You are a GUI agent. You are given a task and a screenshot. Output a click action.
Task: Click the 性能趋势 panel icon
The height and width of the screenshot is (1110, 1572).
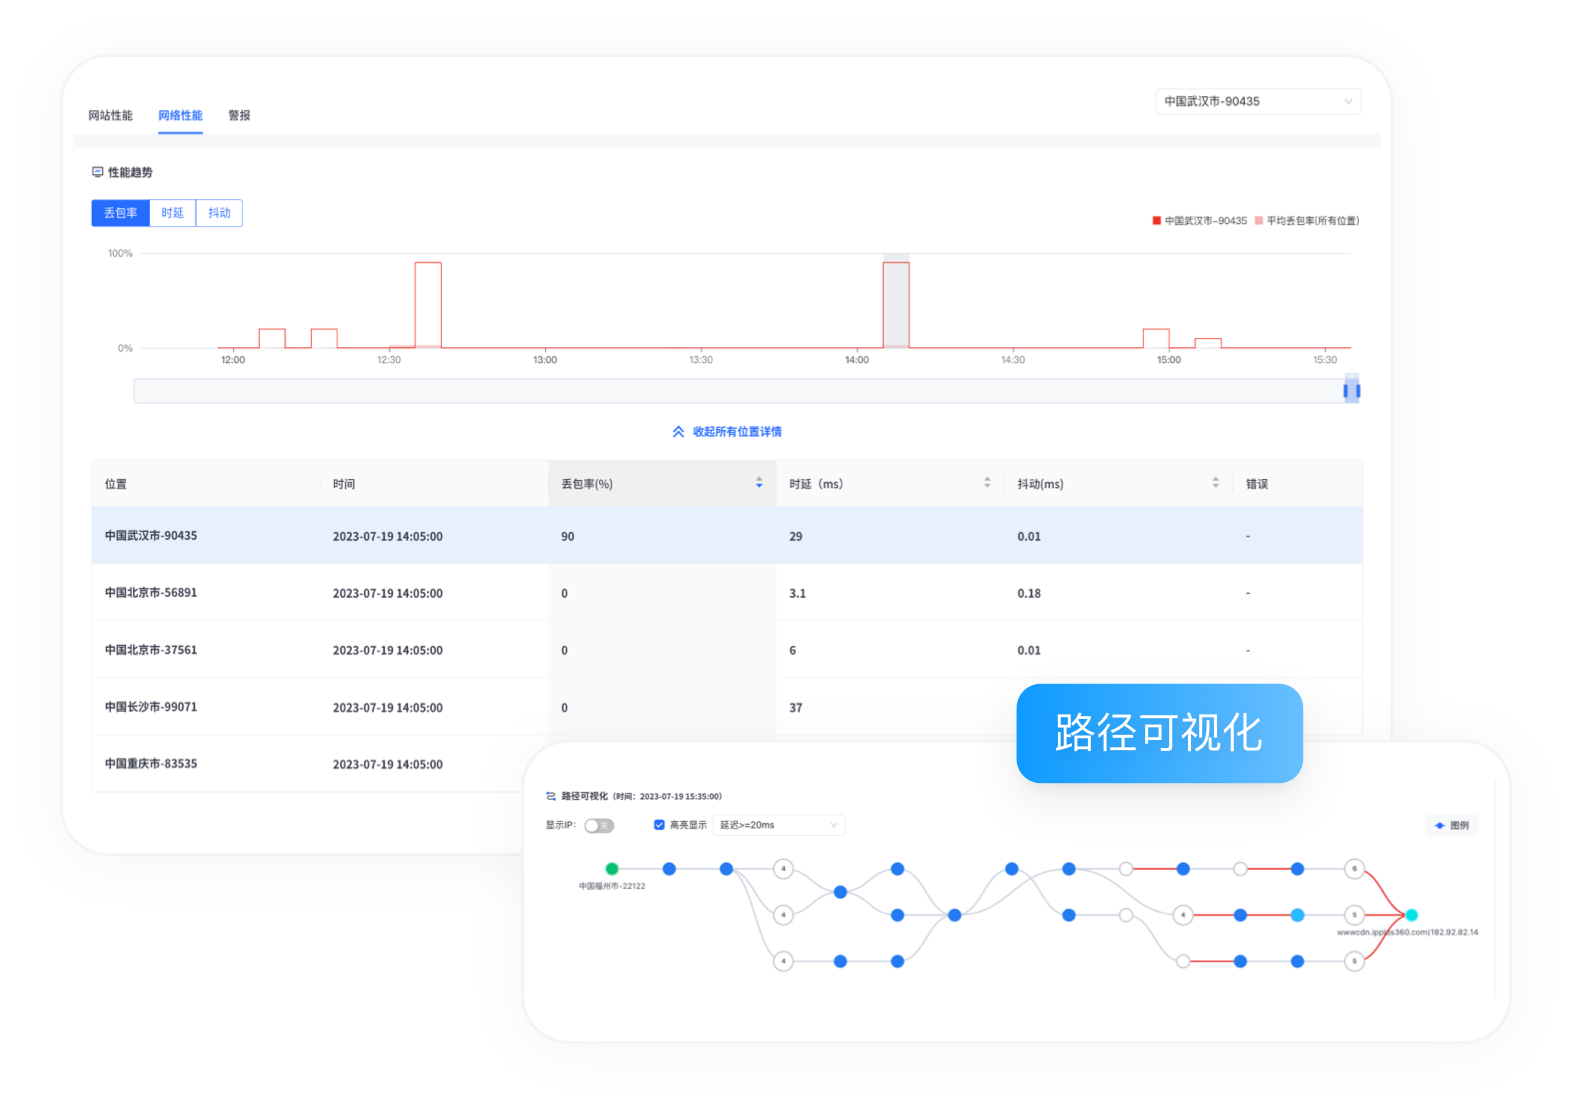click(98, 172)
